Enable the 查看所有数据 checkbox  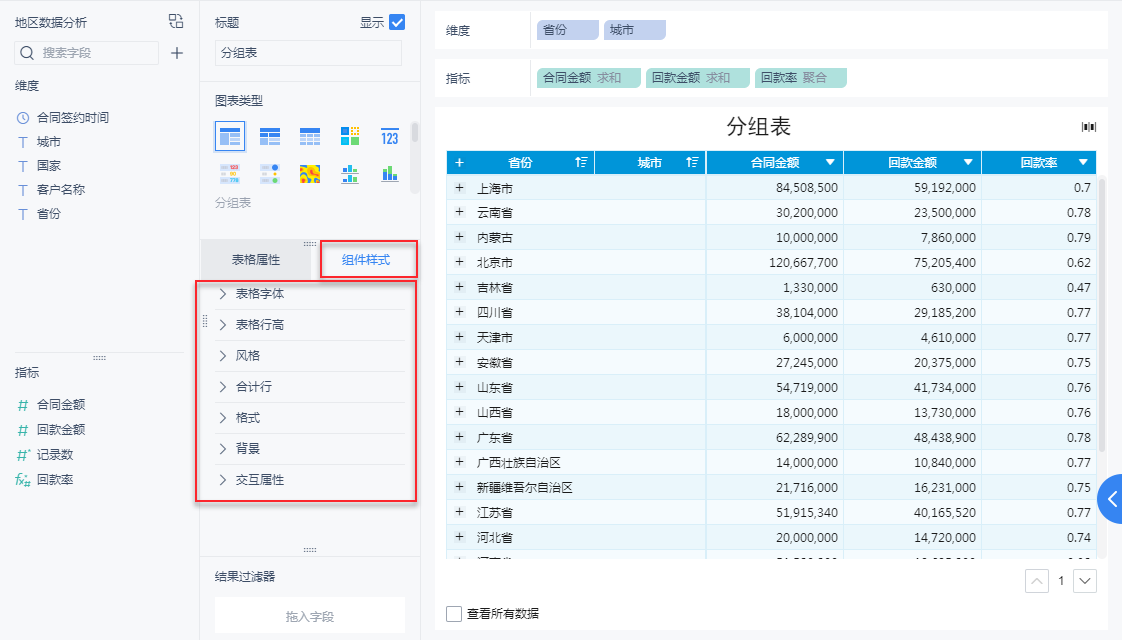[x=454, y=614]
